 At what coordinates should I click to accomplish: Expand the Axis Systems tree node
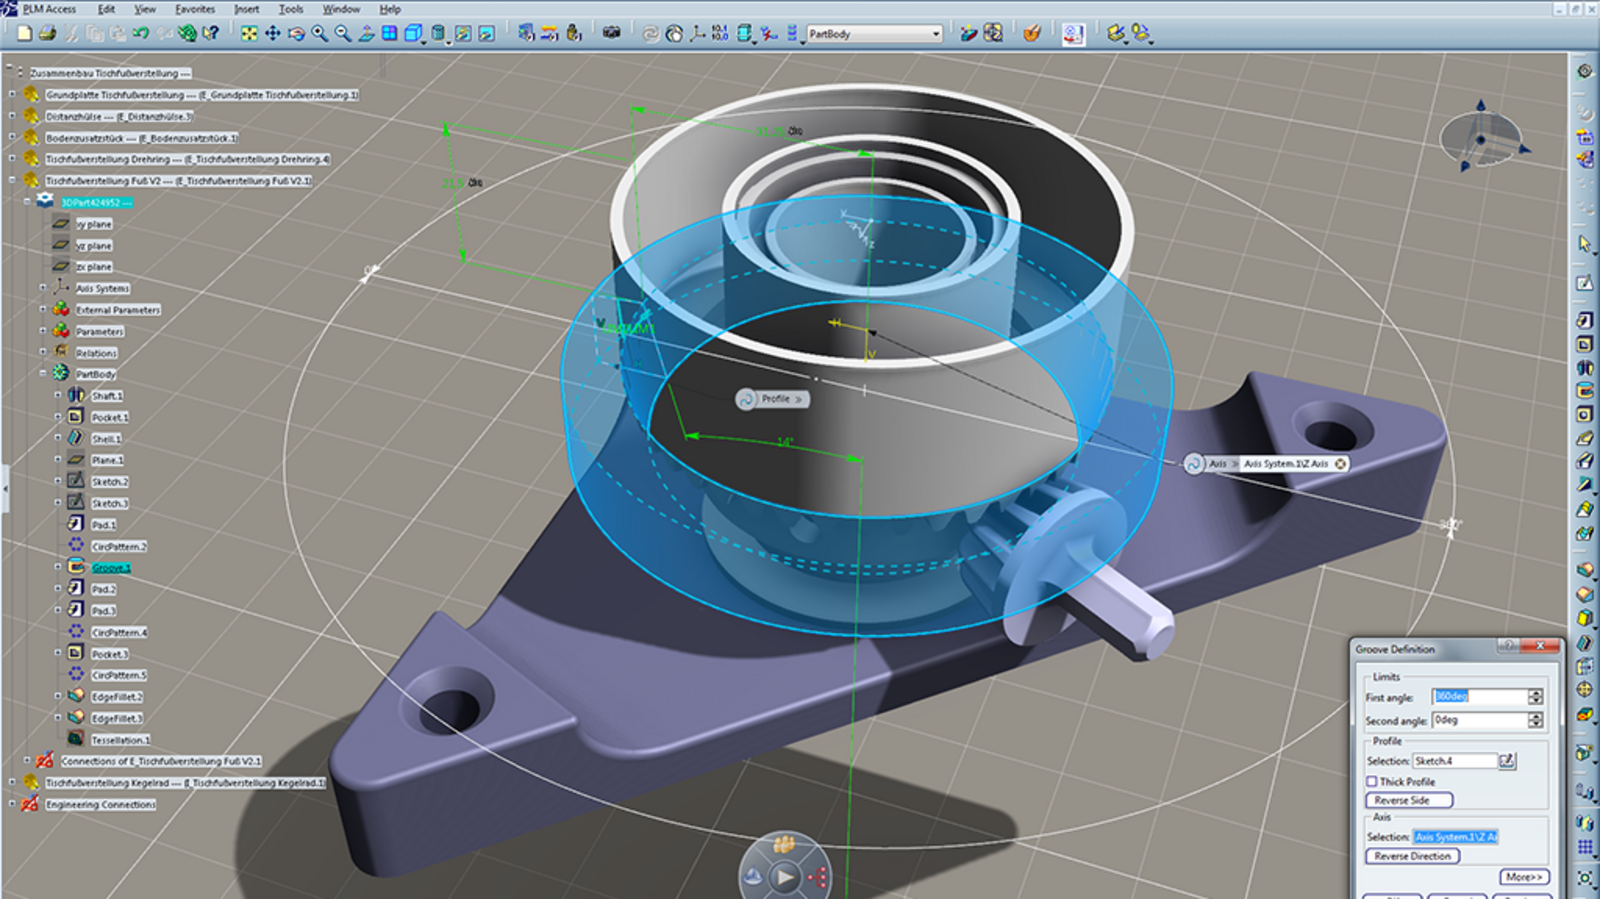pos(43,288)
